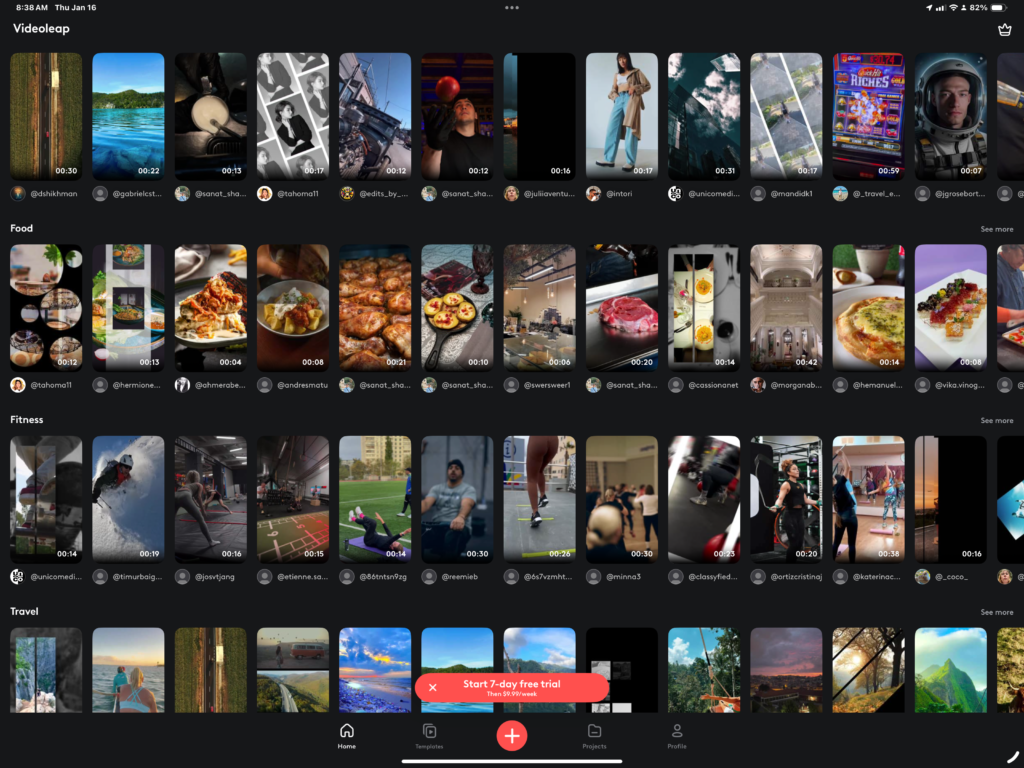1024x768 pixels.
Task: Open the raw steak food video thumbnail
Action: click(621, 307)
